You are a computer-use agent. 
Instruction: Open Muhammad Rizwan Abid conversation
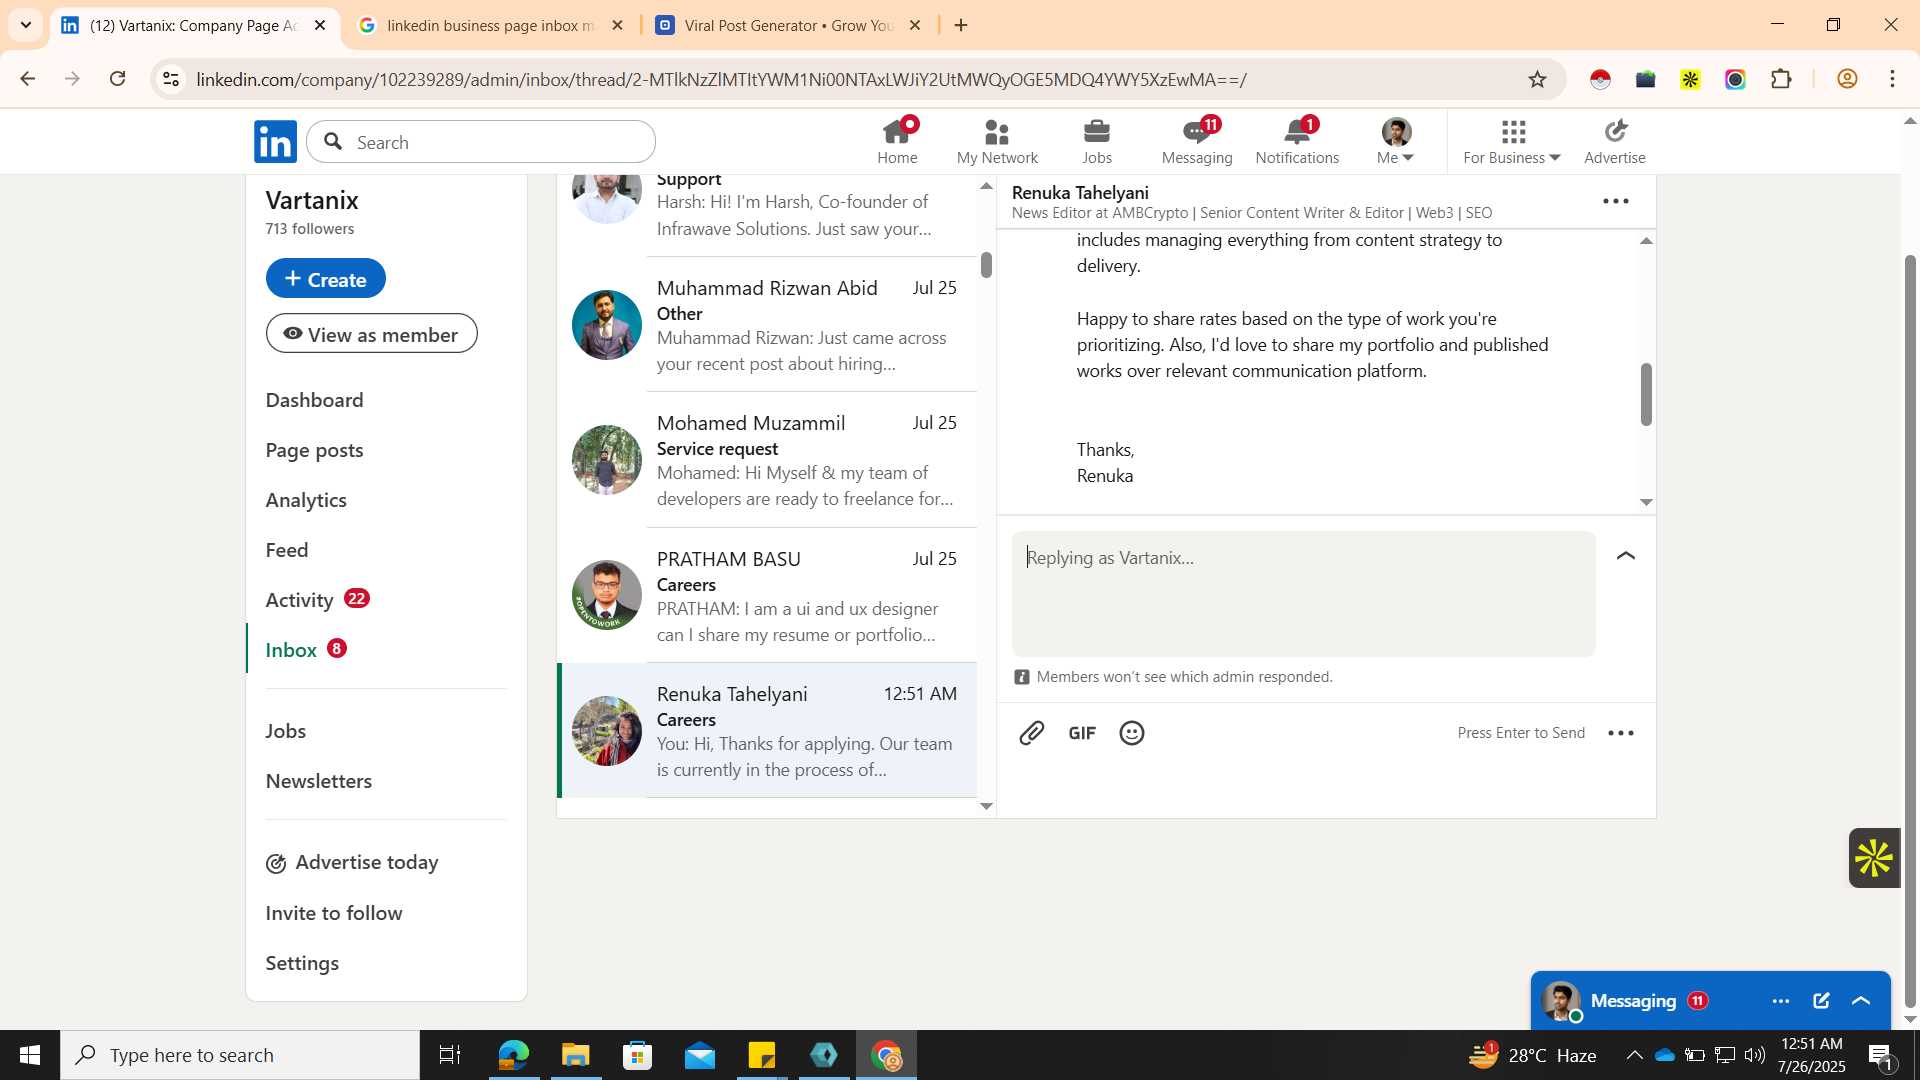pos(767,325)
